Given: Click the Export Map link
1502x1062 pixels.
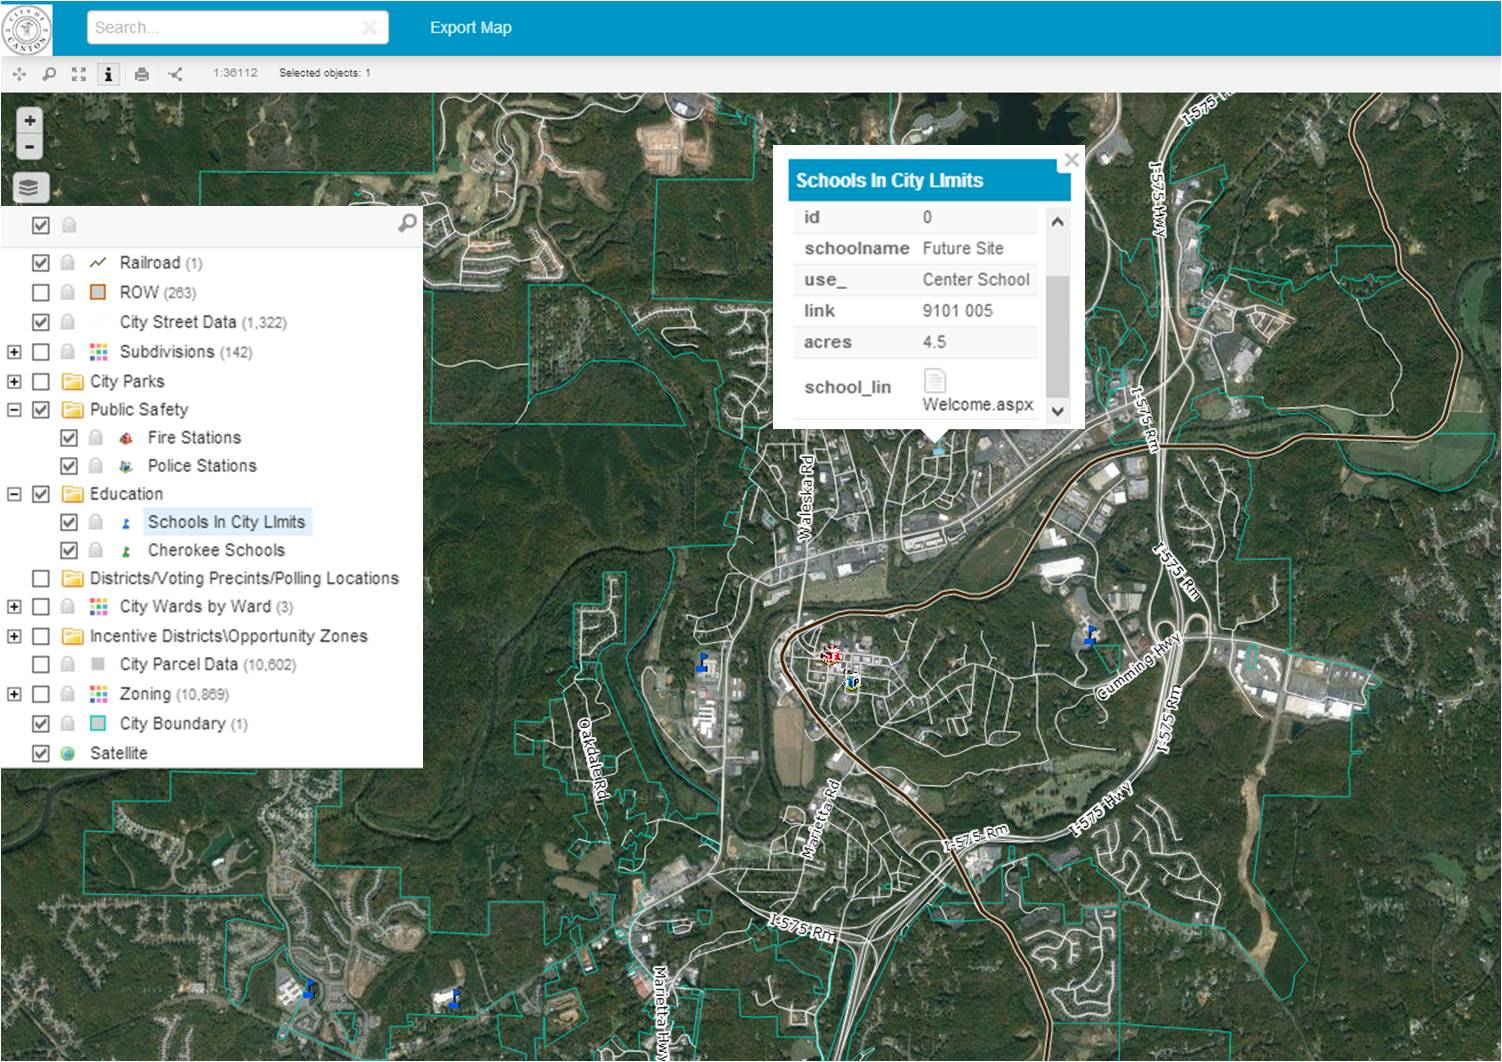Looking at the screenshot, I should tap(470, 28).
